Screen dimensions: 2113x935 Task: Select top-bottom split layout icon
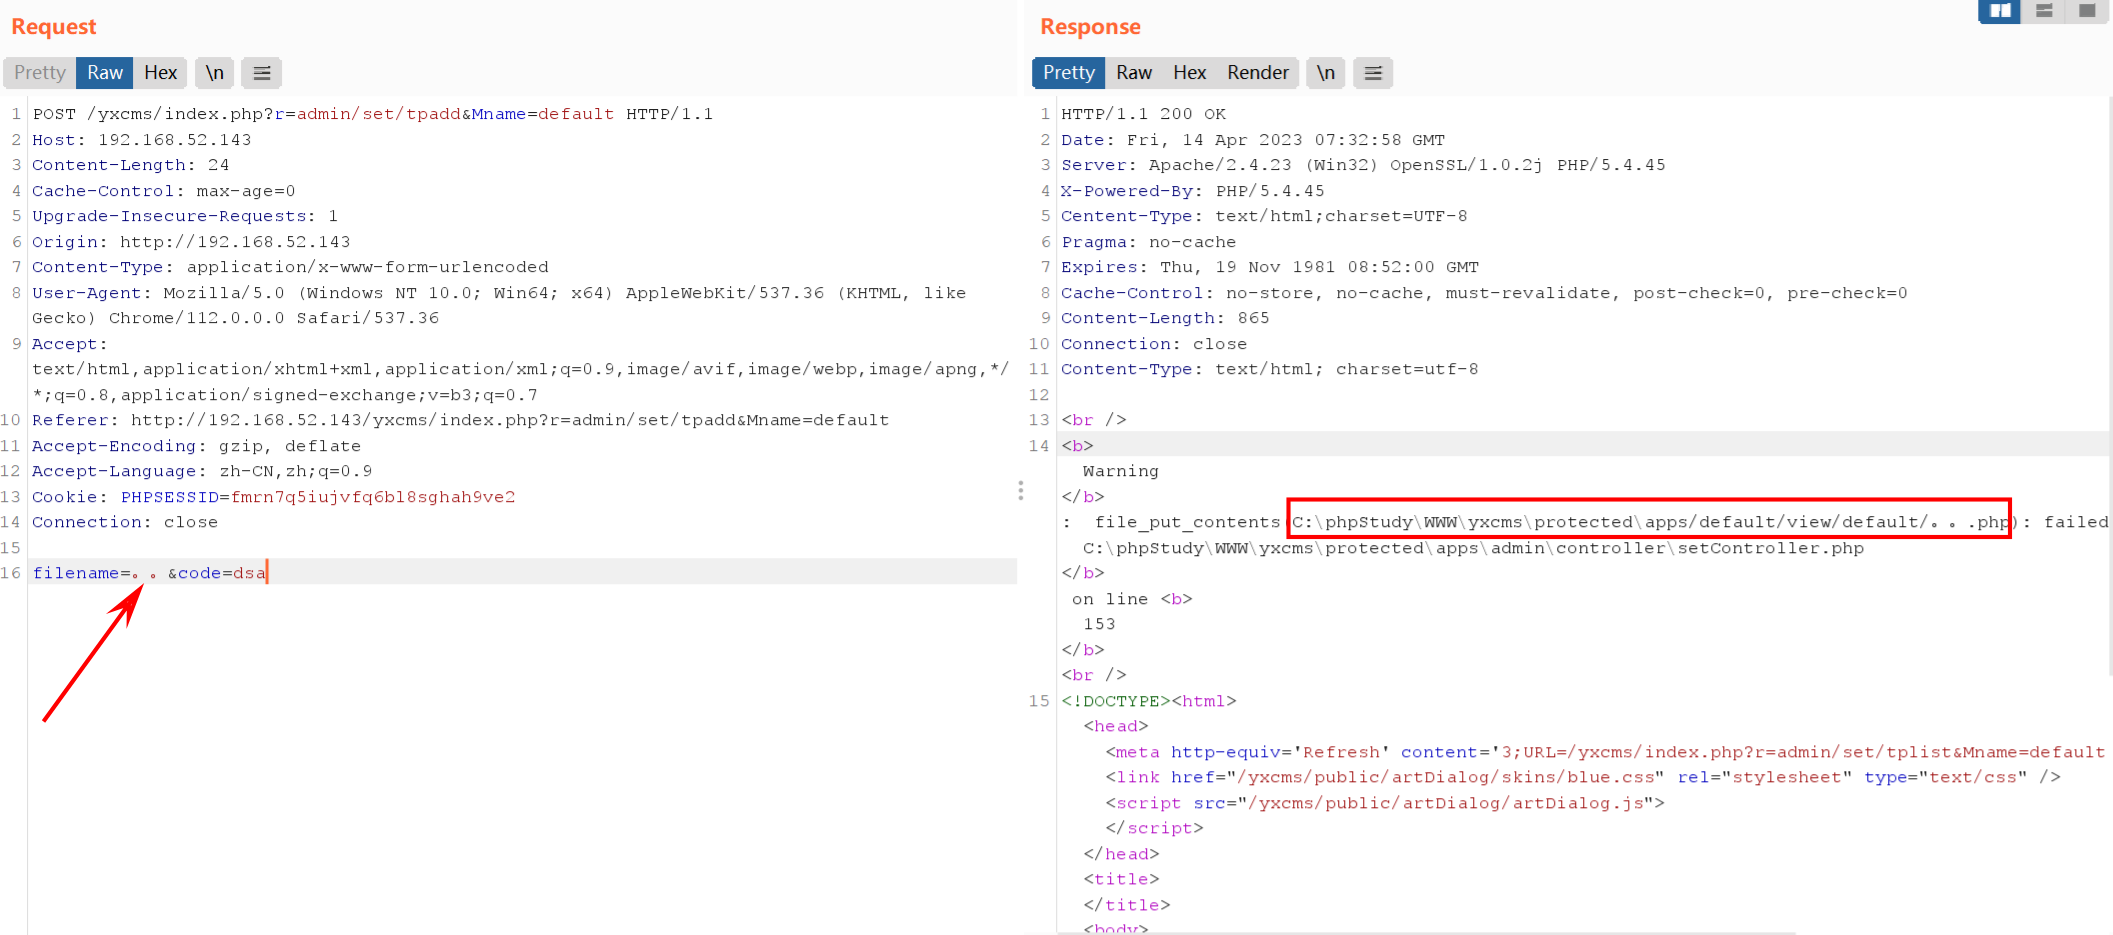point(2044,10)
